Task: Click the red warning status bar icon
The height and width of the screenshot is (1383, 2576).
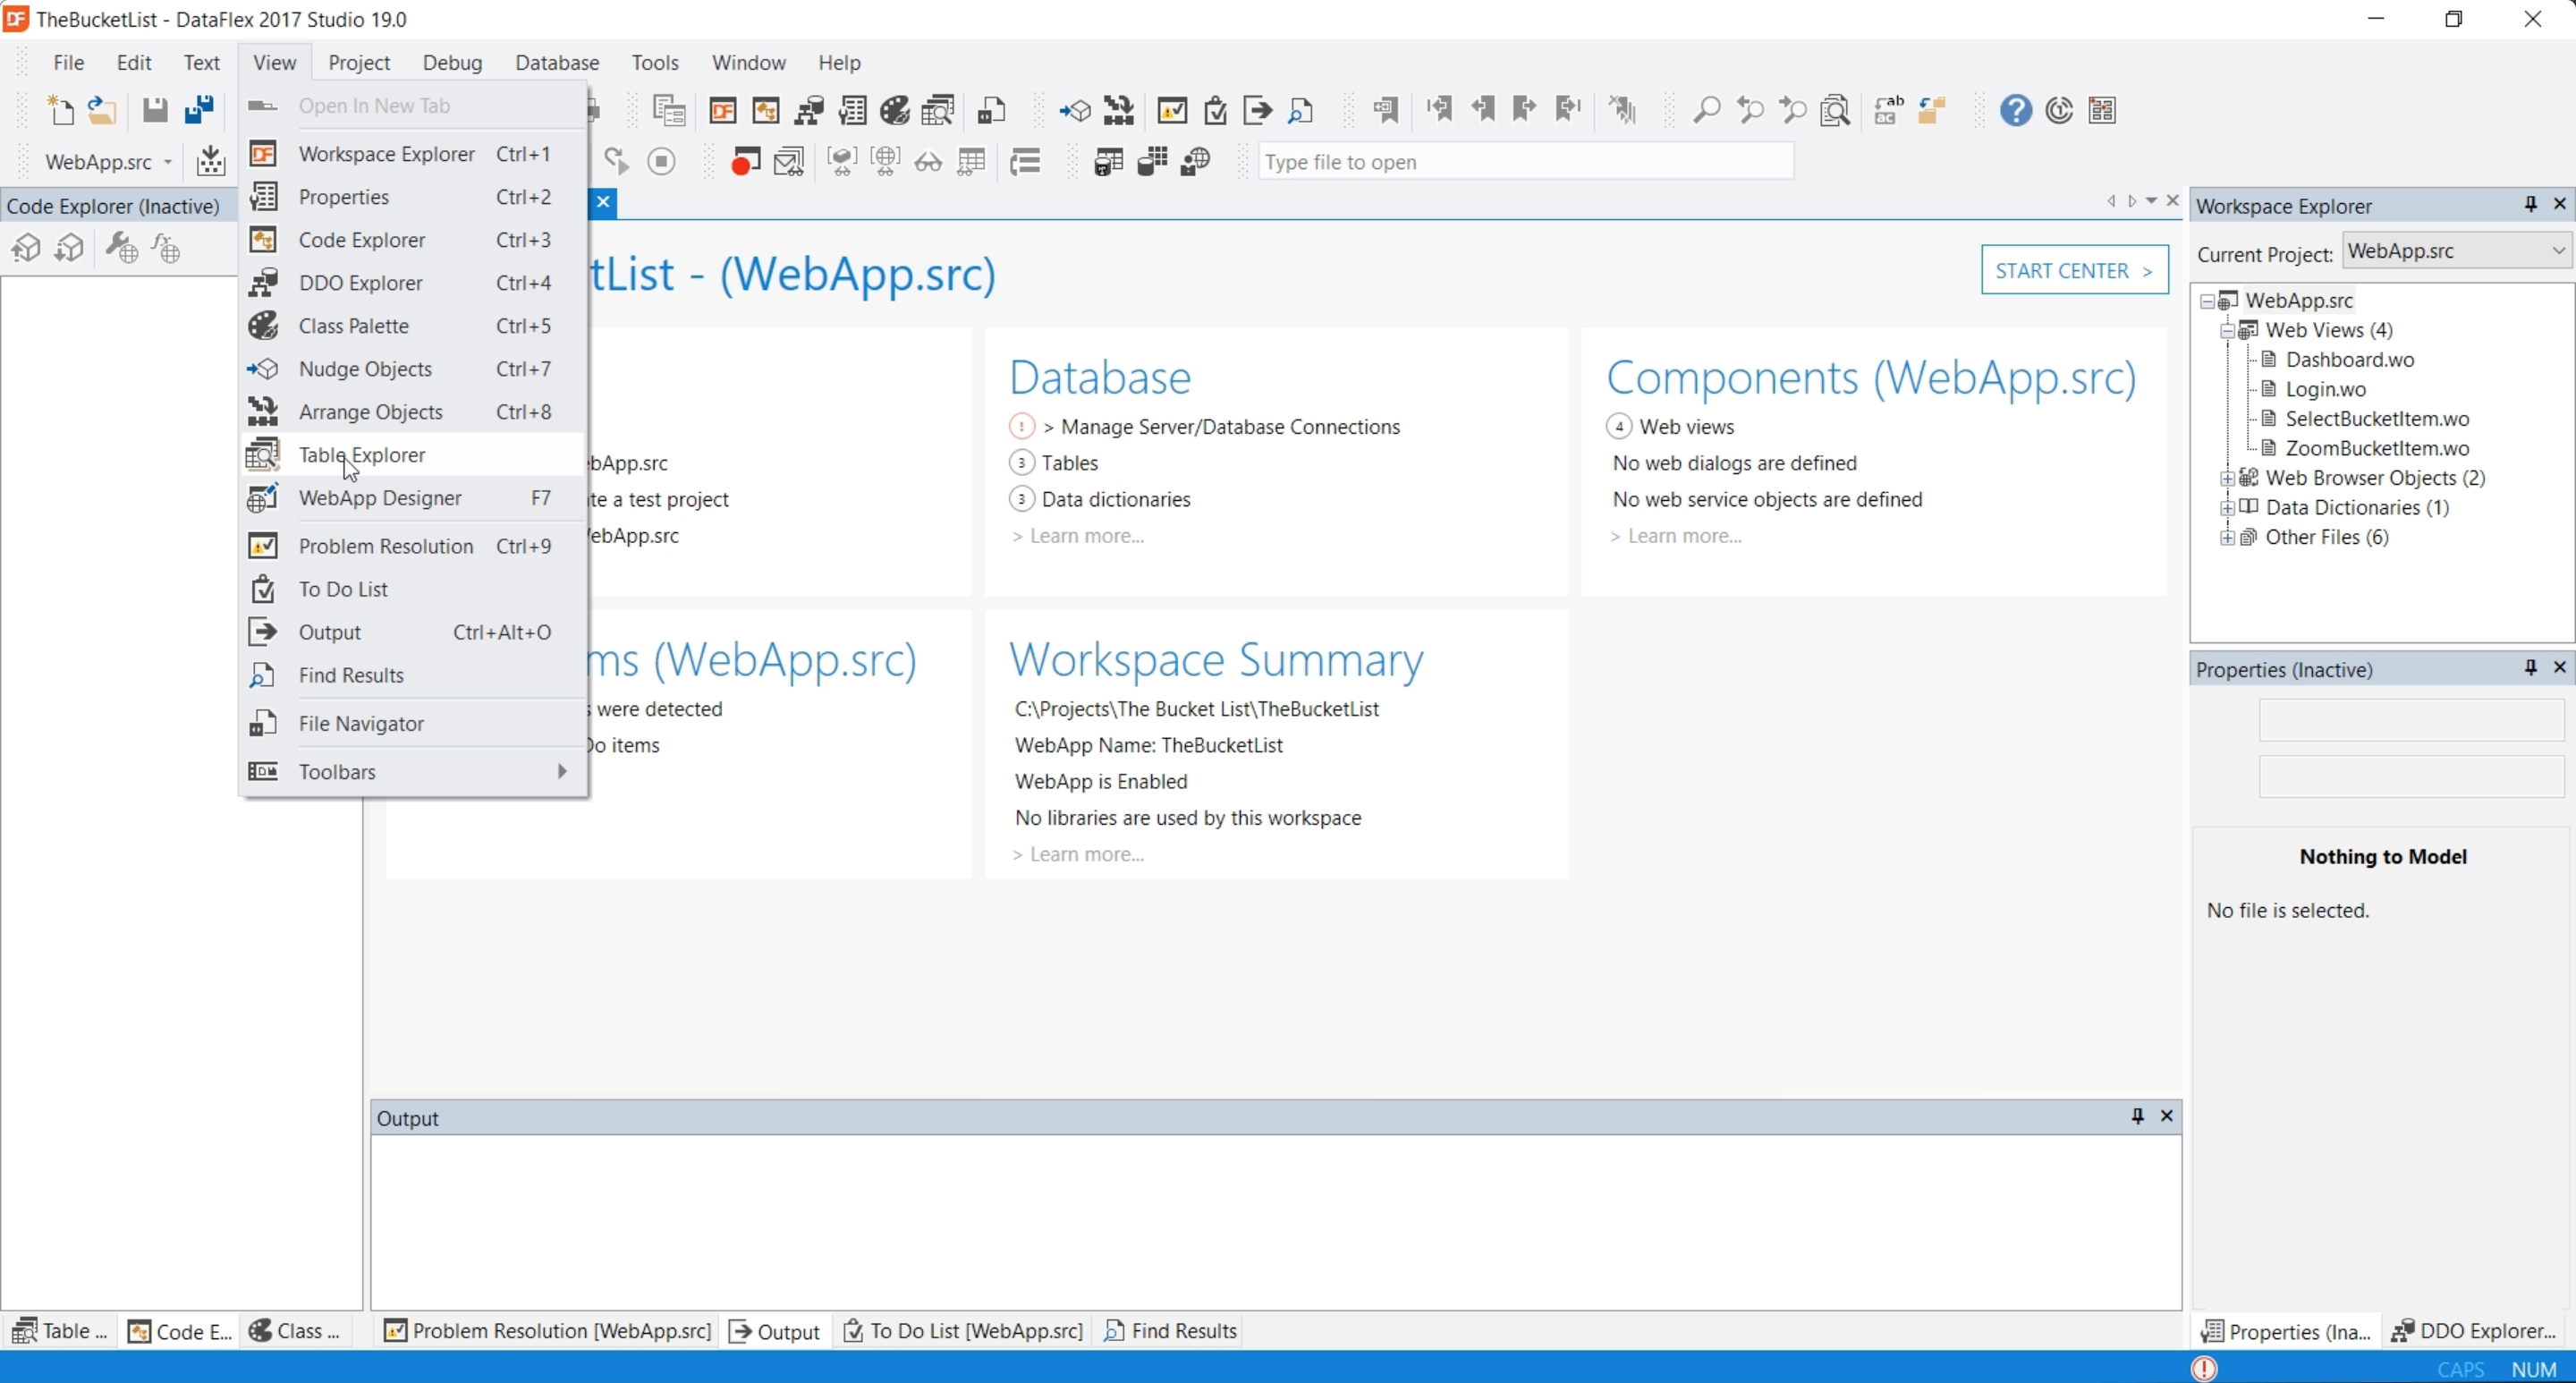Action: point(2204,1368)
